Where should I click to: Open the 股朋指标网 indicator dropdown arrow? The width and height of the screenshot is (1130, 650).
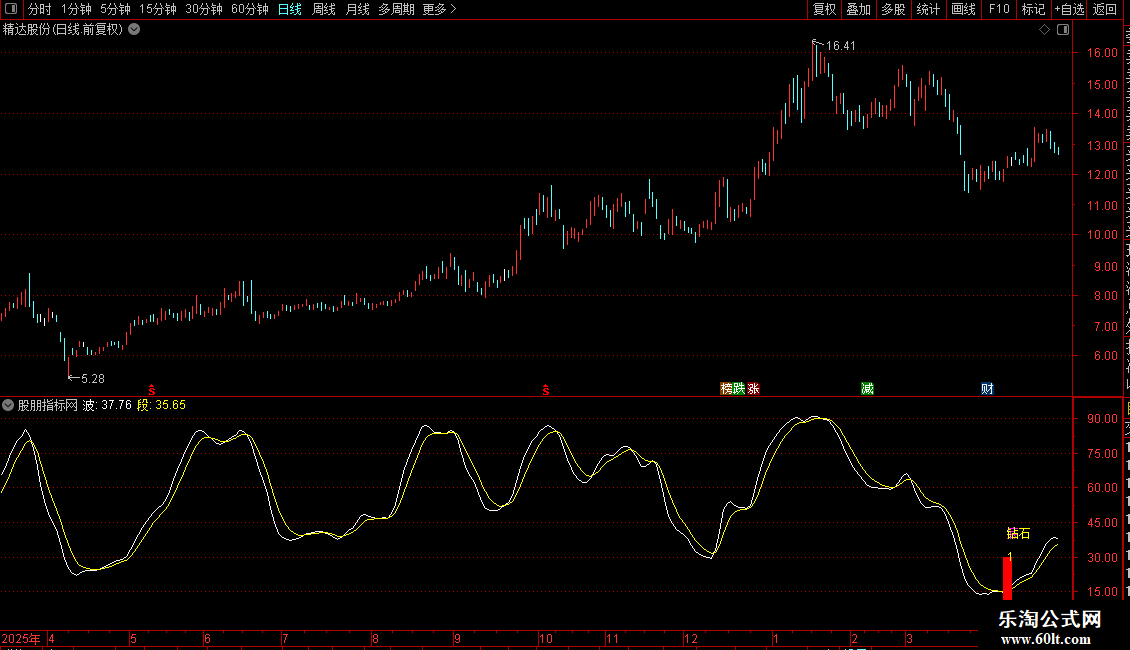(8, 405)
